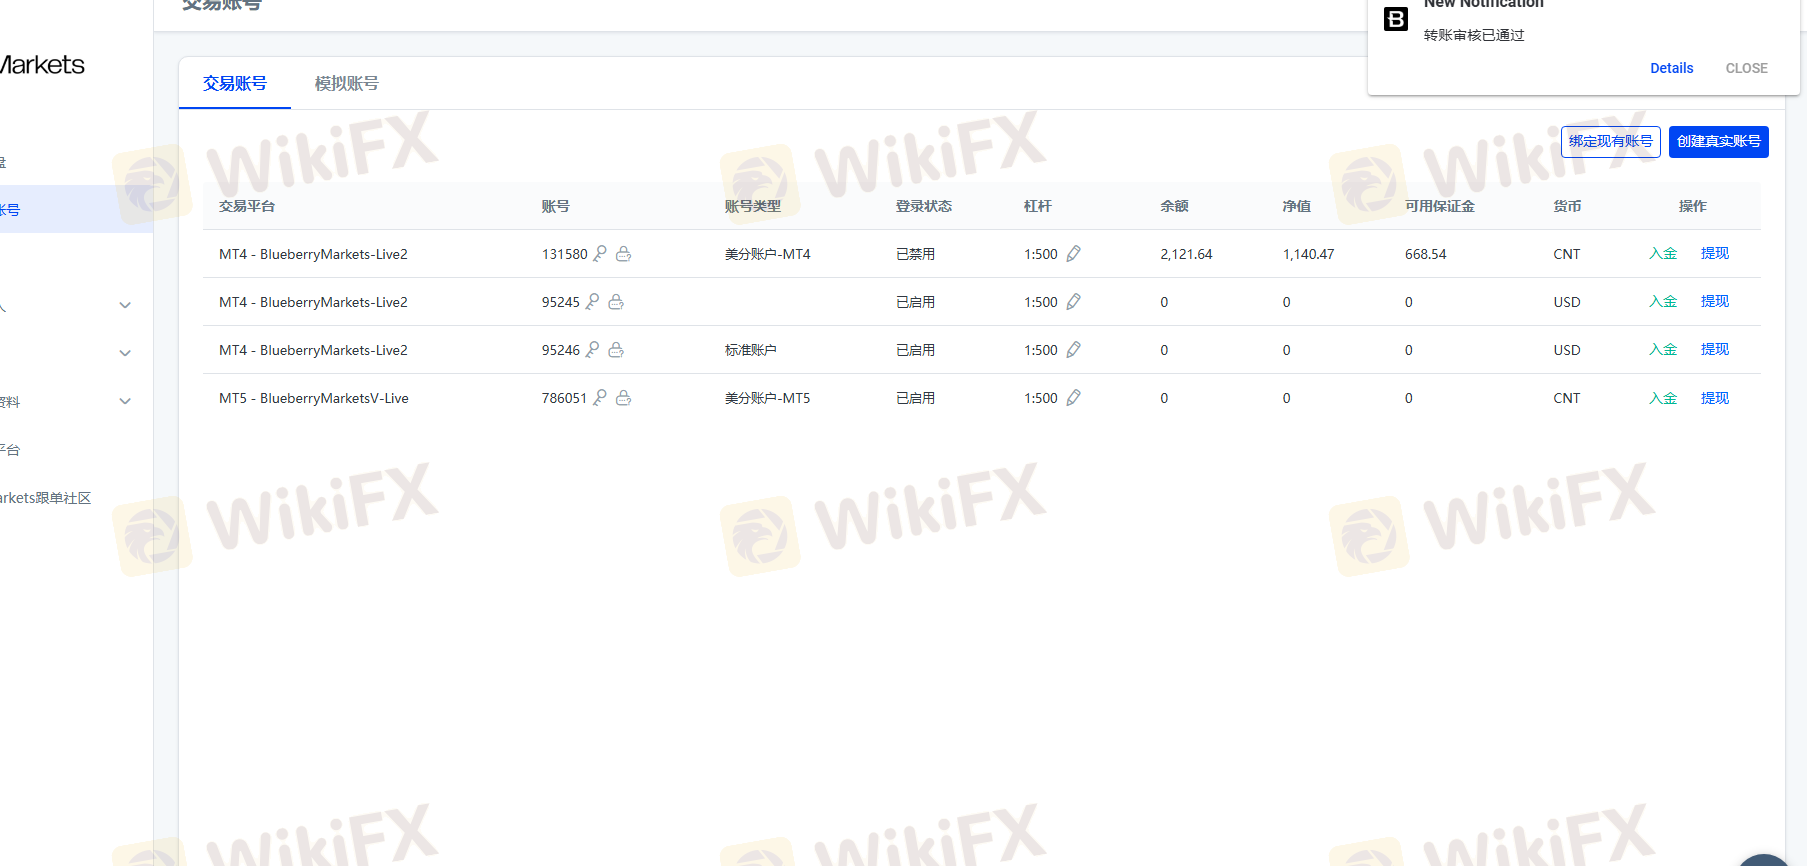Viewport: 1807px width, 866px height.
Task: Click key icon for account 131580
Action: tap(600, 253)
